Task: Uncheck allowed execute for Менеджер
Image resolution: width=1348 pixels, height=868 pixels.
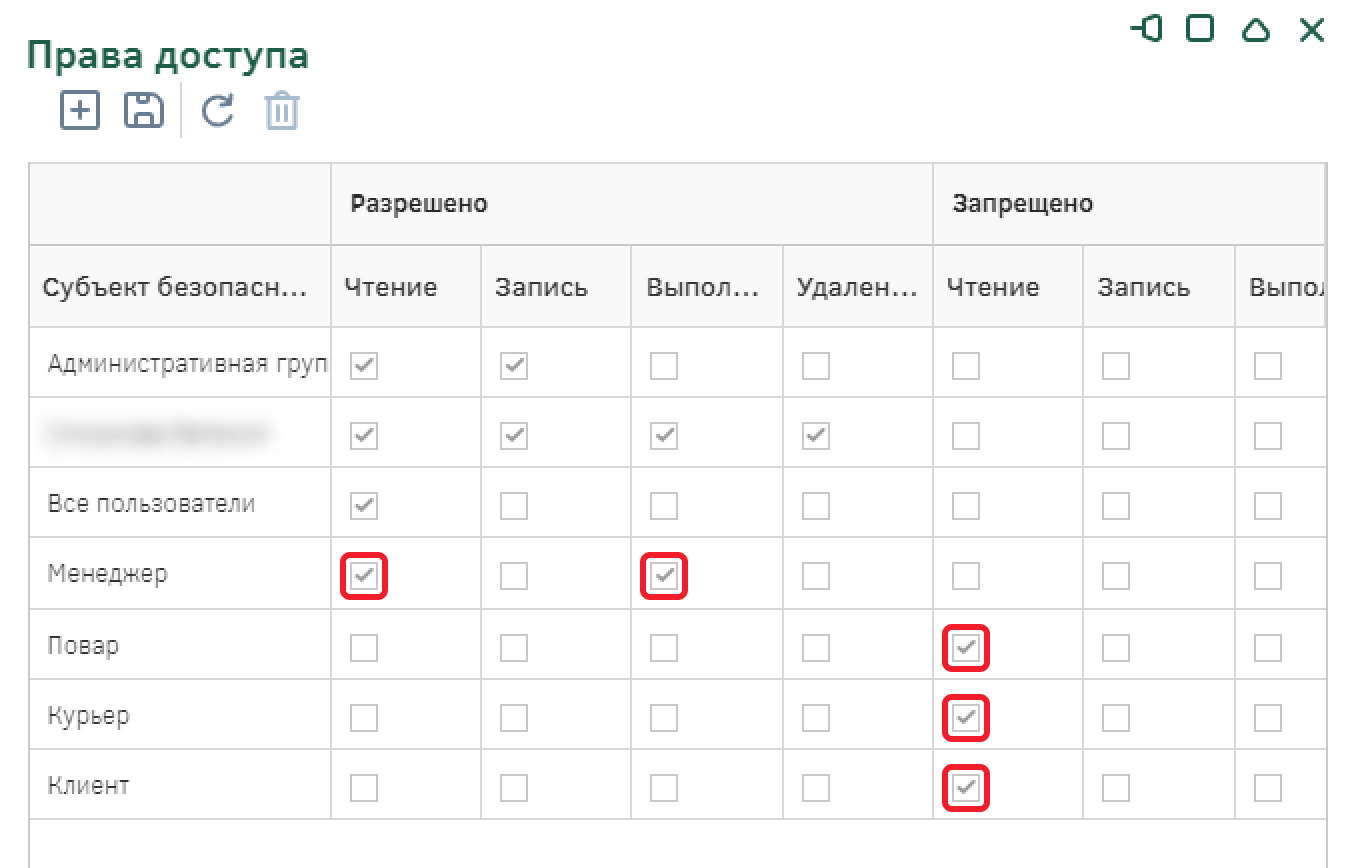Action: (x=664, y=576)
